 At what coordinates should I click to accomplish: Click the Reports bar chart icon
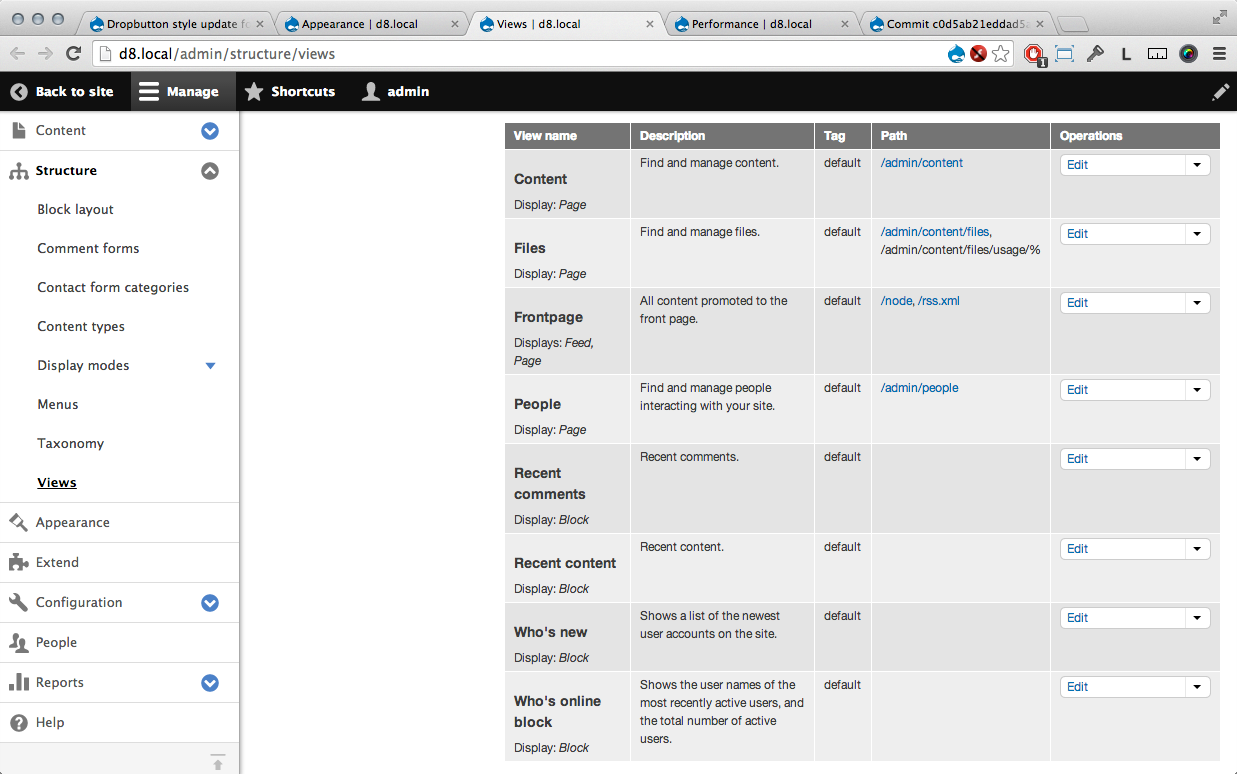[x=18, y=682]
